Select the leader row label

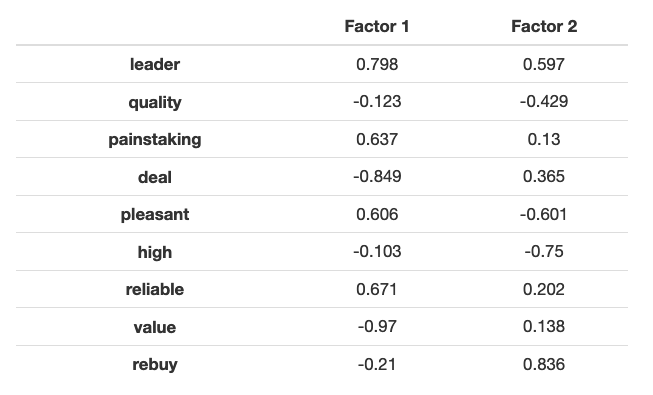click(155, 64)
